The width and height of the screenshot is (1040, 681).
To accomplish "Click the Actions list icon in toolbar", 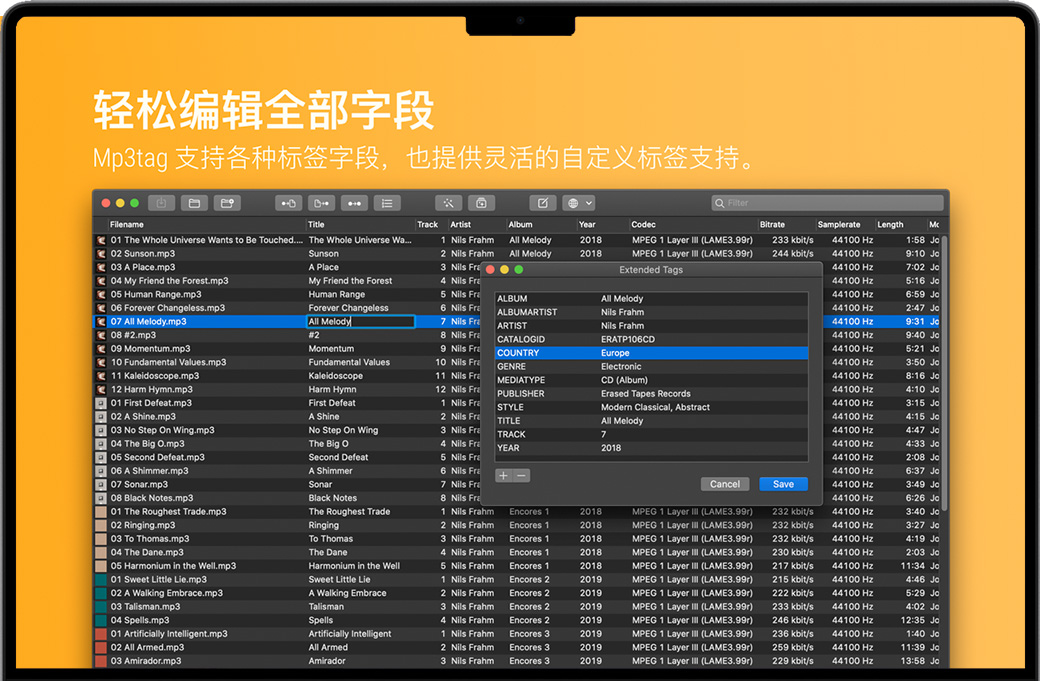I will (387, 203).
